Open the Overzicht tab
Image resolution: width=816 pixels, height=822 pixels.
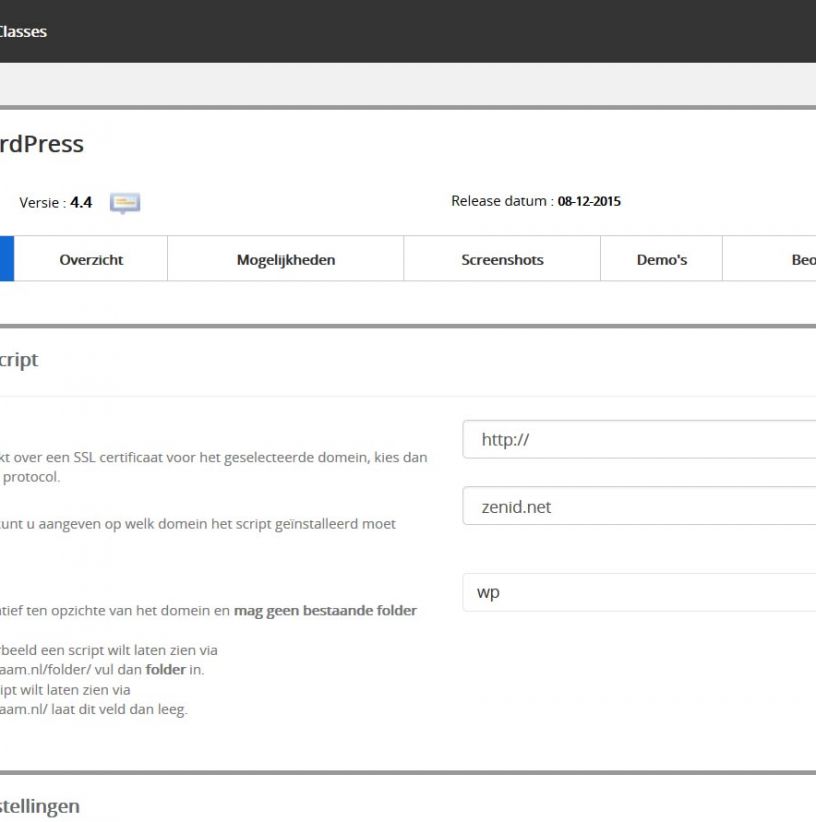91,259
